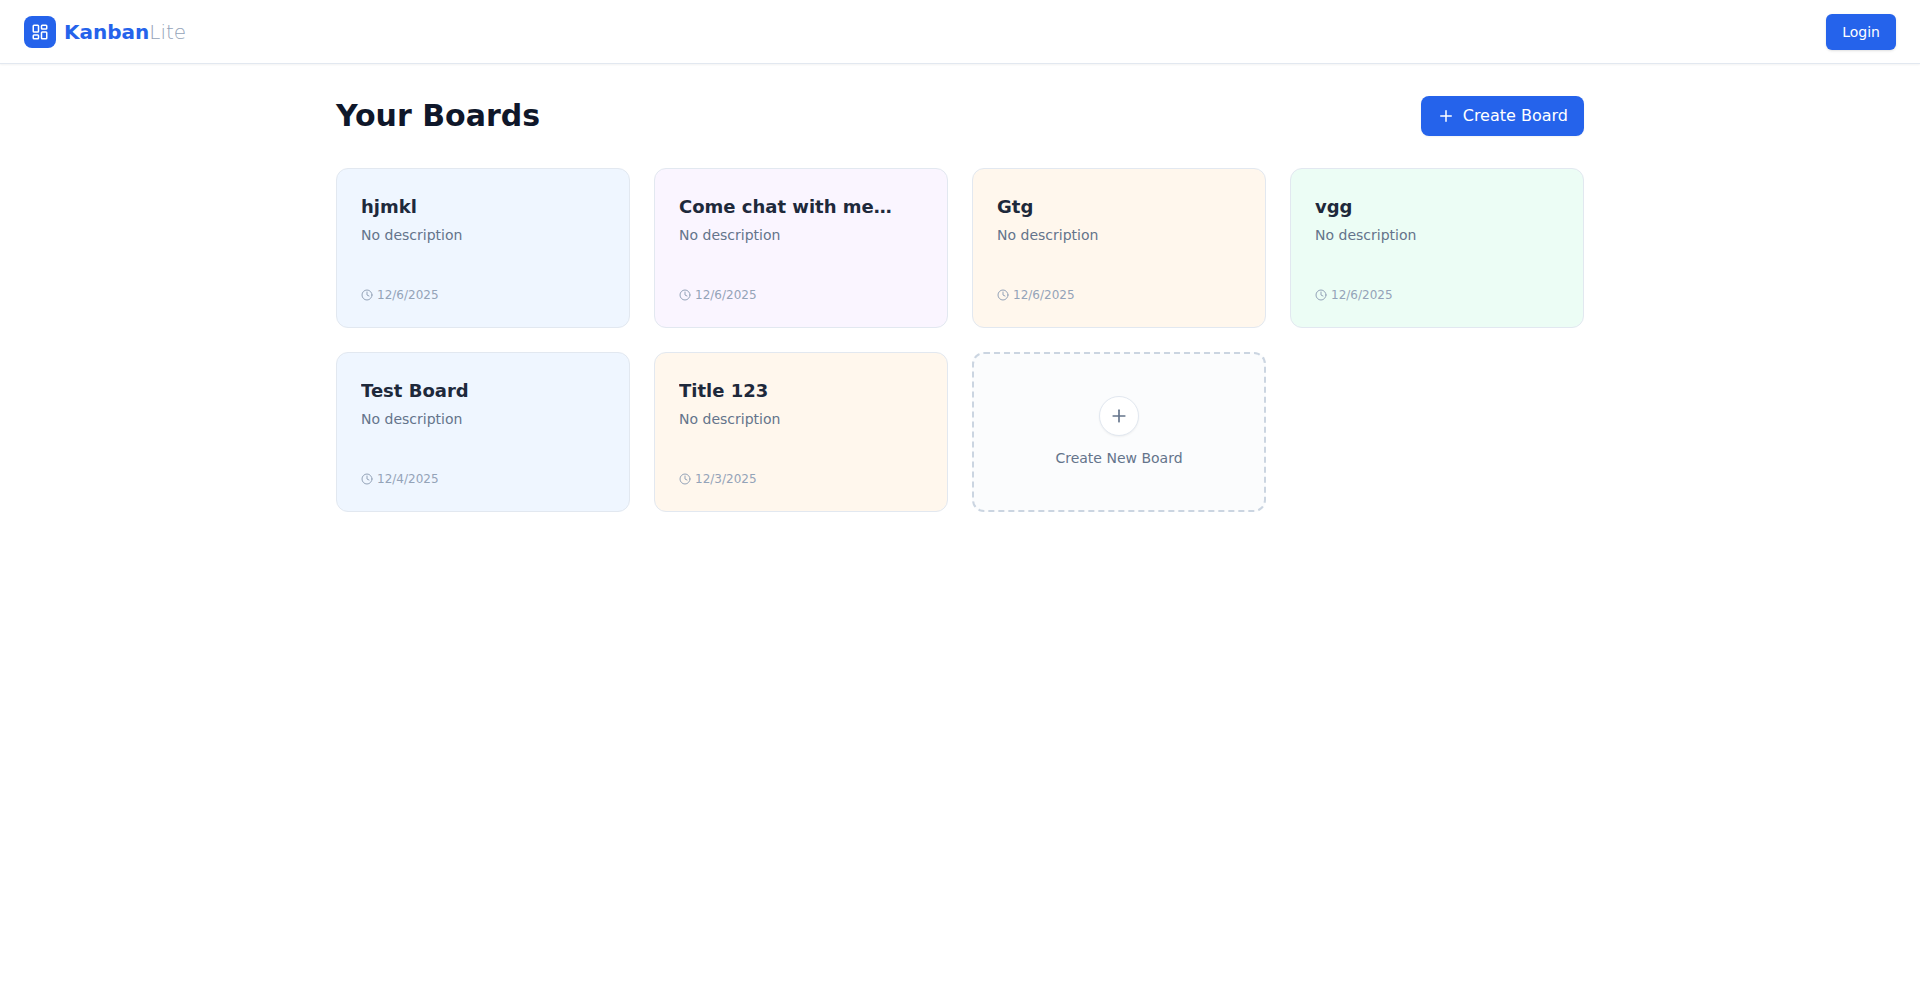Image resolution: width=1920 pixels, height=993 pixels.
Task: Click the clock icon on the hjmkl board
Action: 365,294
